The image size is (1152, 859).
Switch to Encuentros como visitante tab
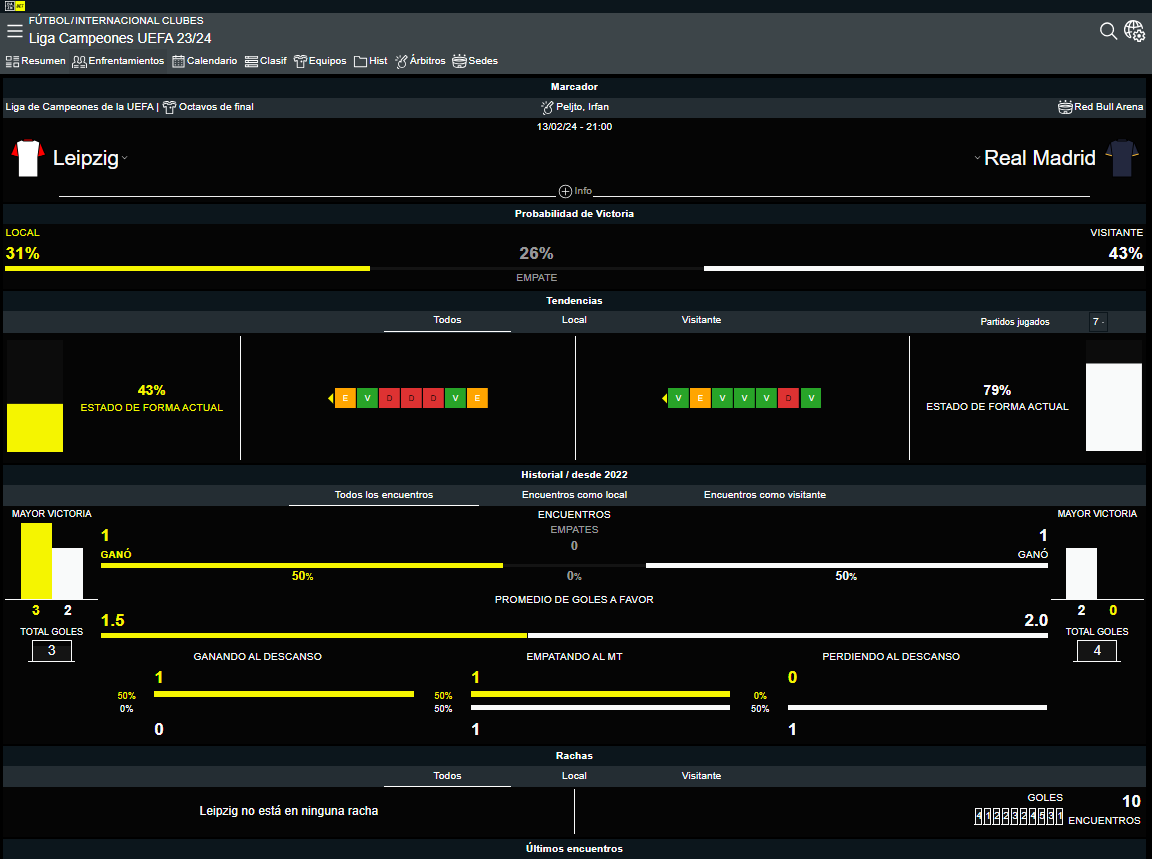tap(764, 495)
